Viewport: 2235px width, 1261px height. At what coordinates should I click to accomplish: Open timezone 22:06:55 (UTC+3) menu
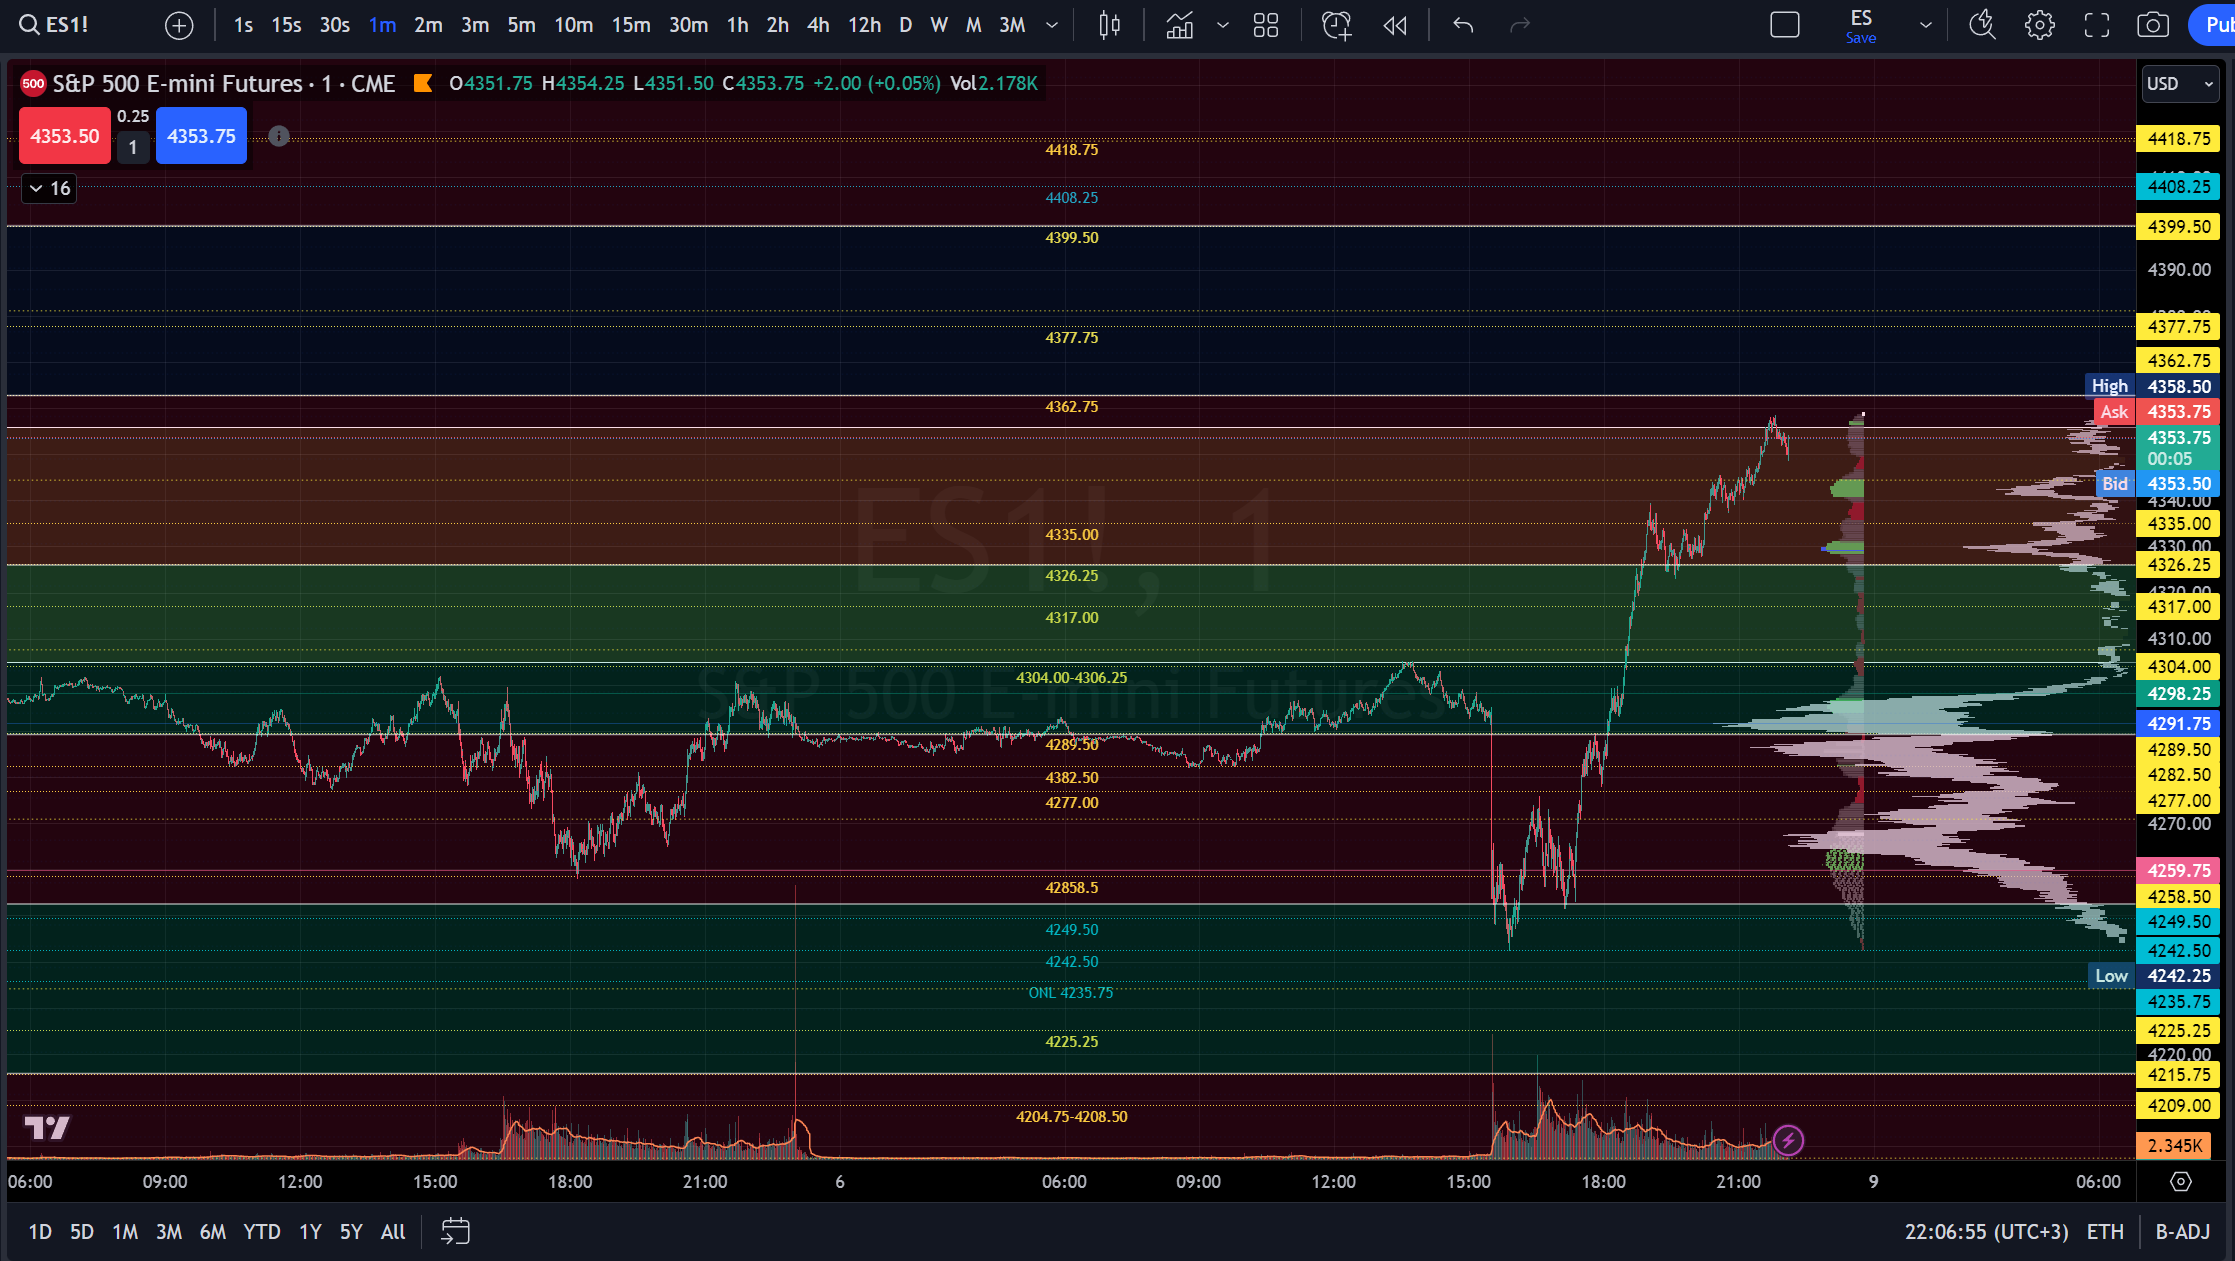(1986, 1232)
